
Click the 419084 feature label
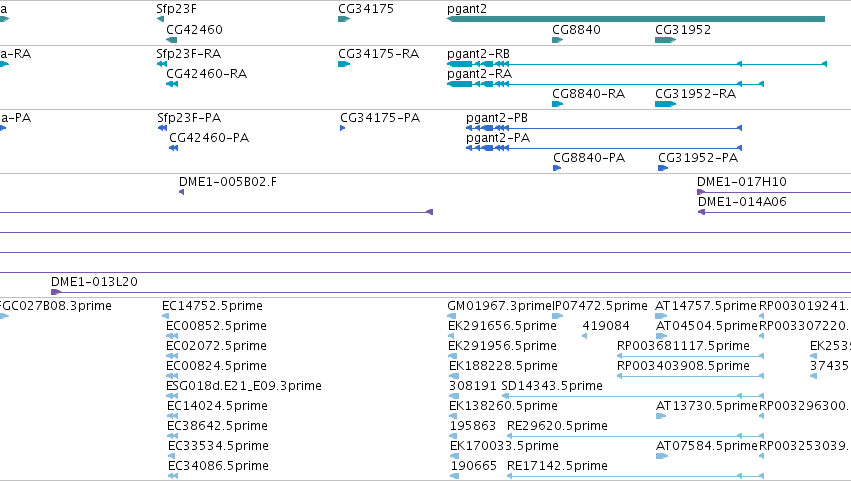click(606, 326)
